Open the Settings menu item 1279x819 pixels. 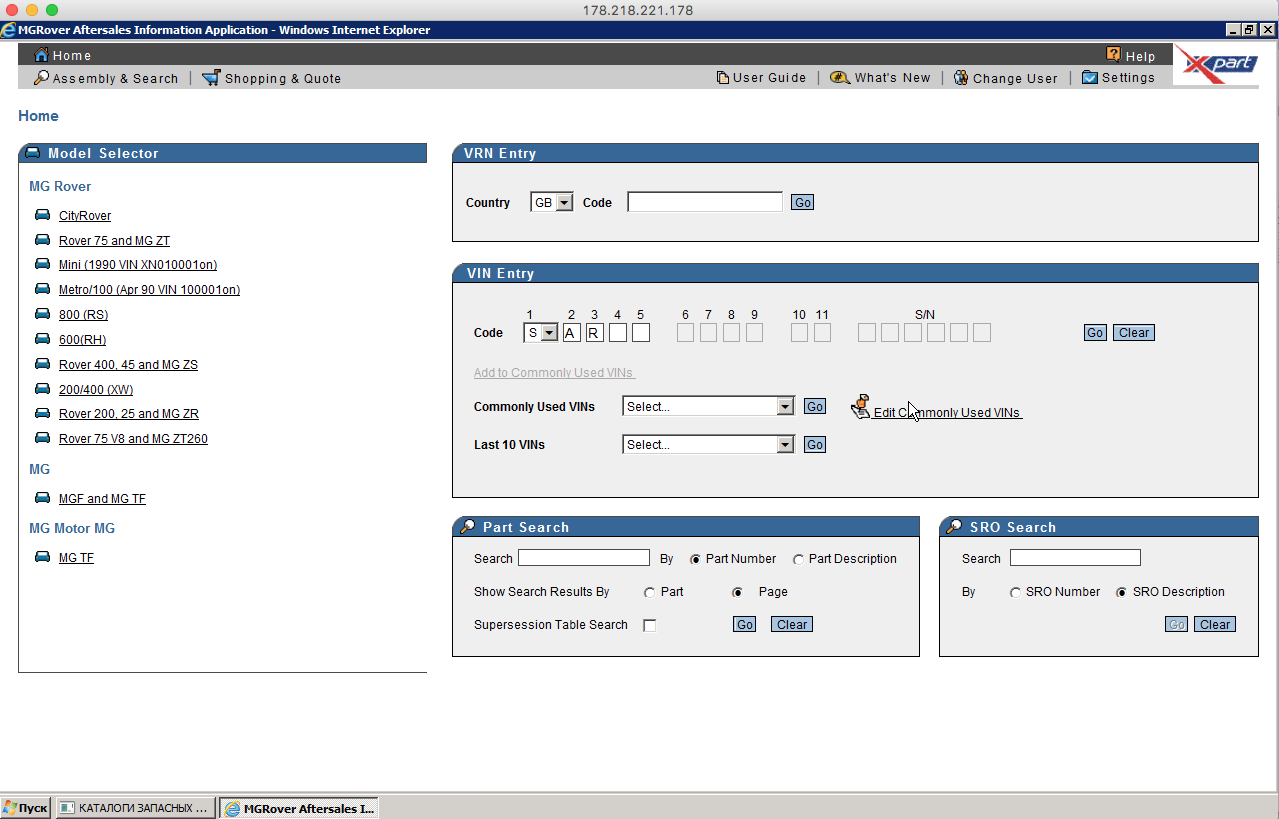point(1127,78)
